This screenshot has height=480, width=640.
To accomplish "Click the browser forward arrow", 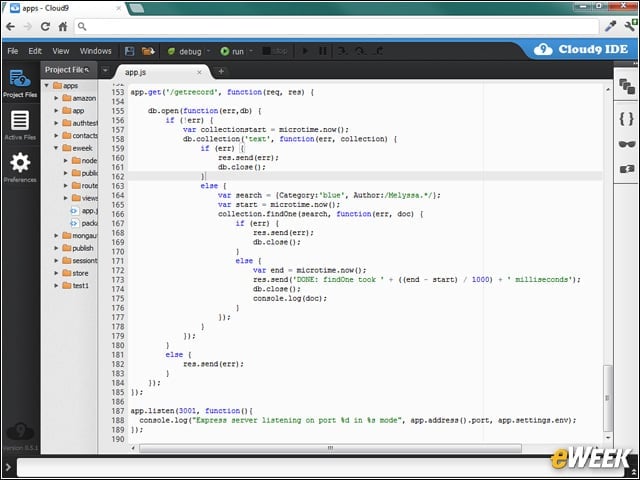I will 28,27.
